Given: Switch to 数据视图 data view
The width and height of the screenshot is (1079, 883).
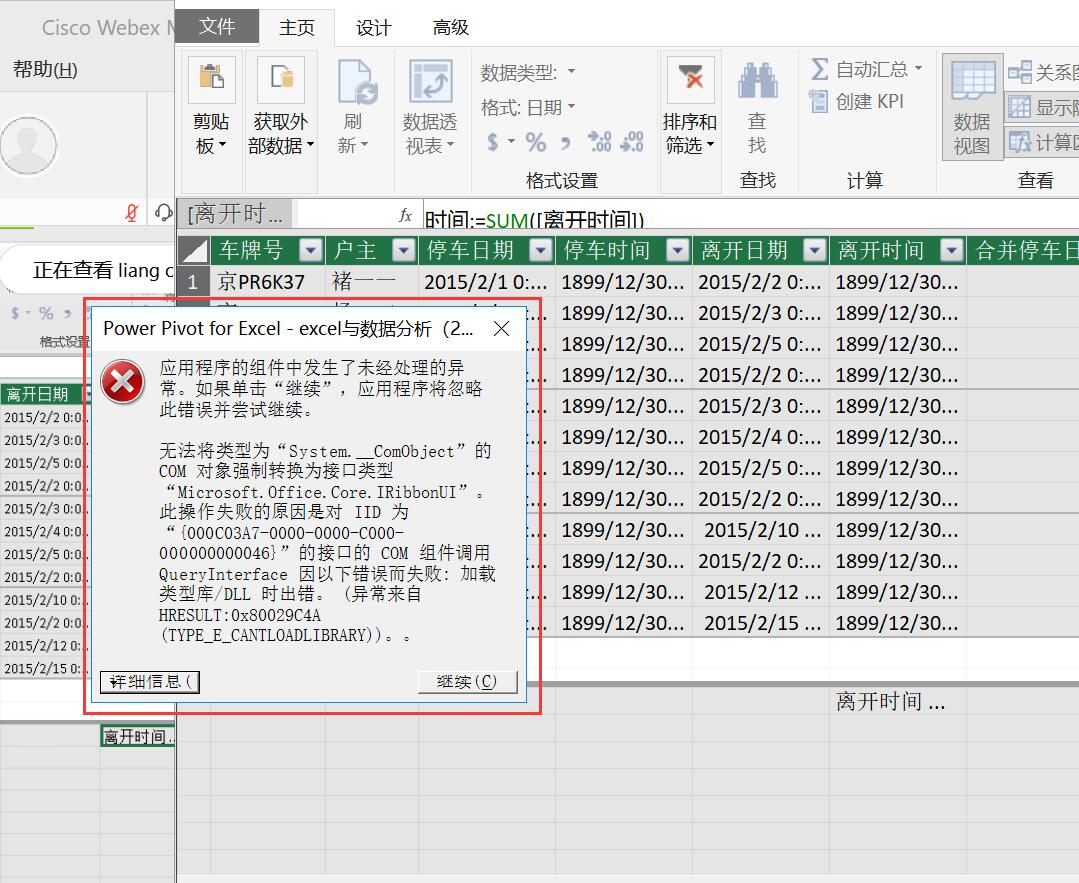Looking at the screenshot, I should click(x=972, y=107).
